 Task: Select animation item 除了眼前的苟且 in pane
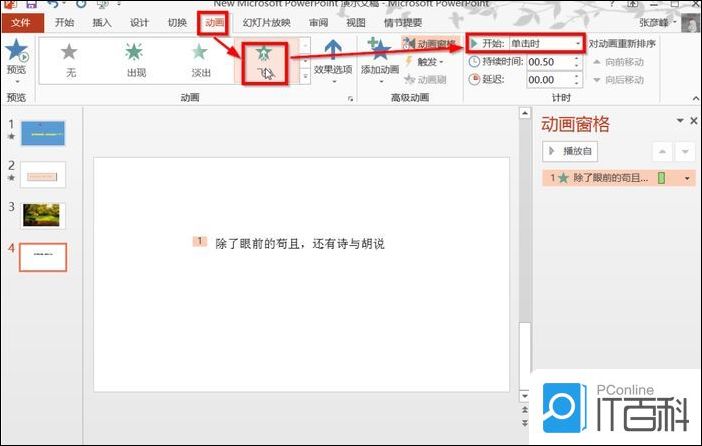[x=619, y=178]
